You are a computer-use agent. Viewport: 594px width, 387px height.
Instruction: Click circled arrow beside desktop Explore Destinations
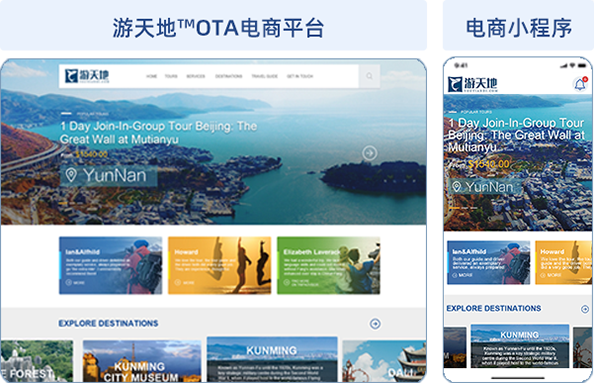[375, 324]
